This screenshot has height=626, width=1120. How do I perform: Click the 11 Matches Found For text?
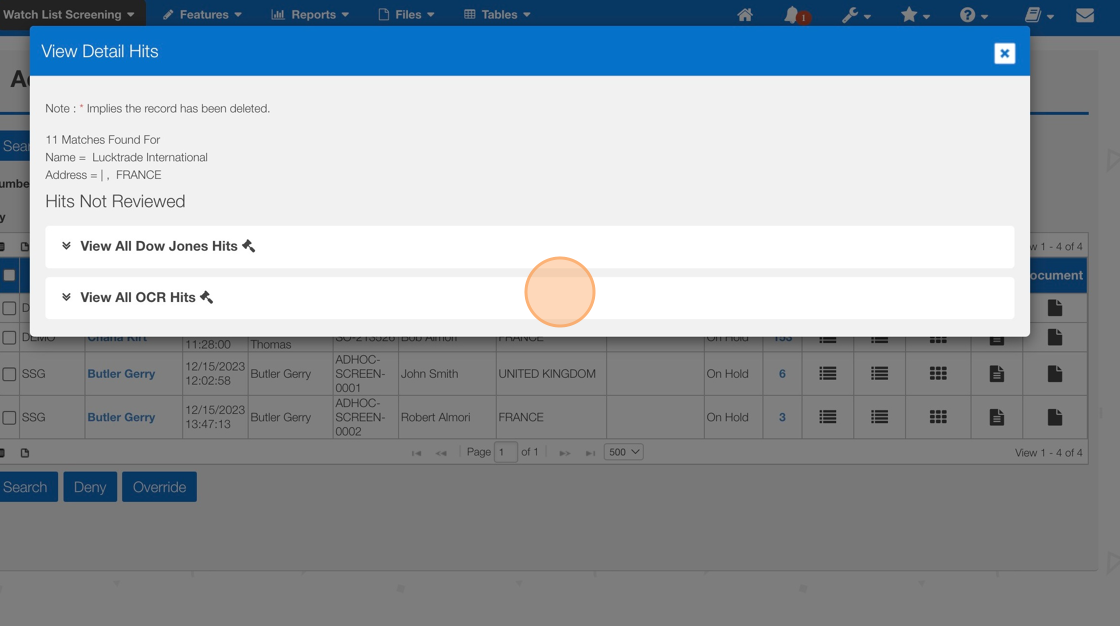tap(103, 139)
